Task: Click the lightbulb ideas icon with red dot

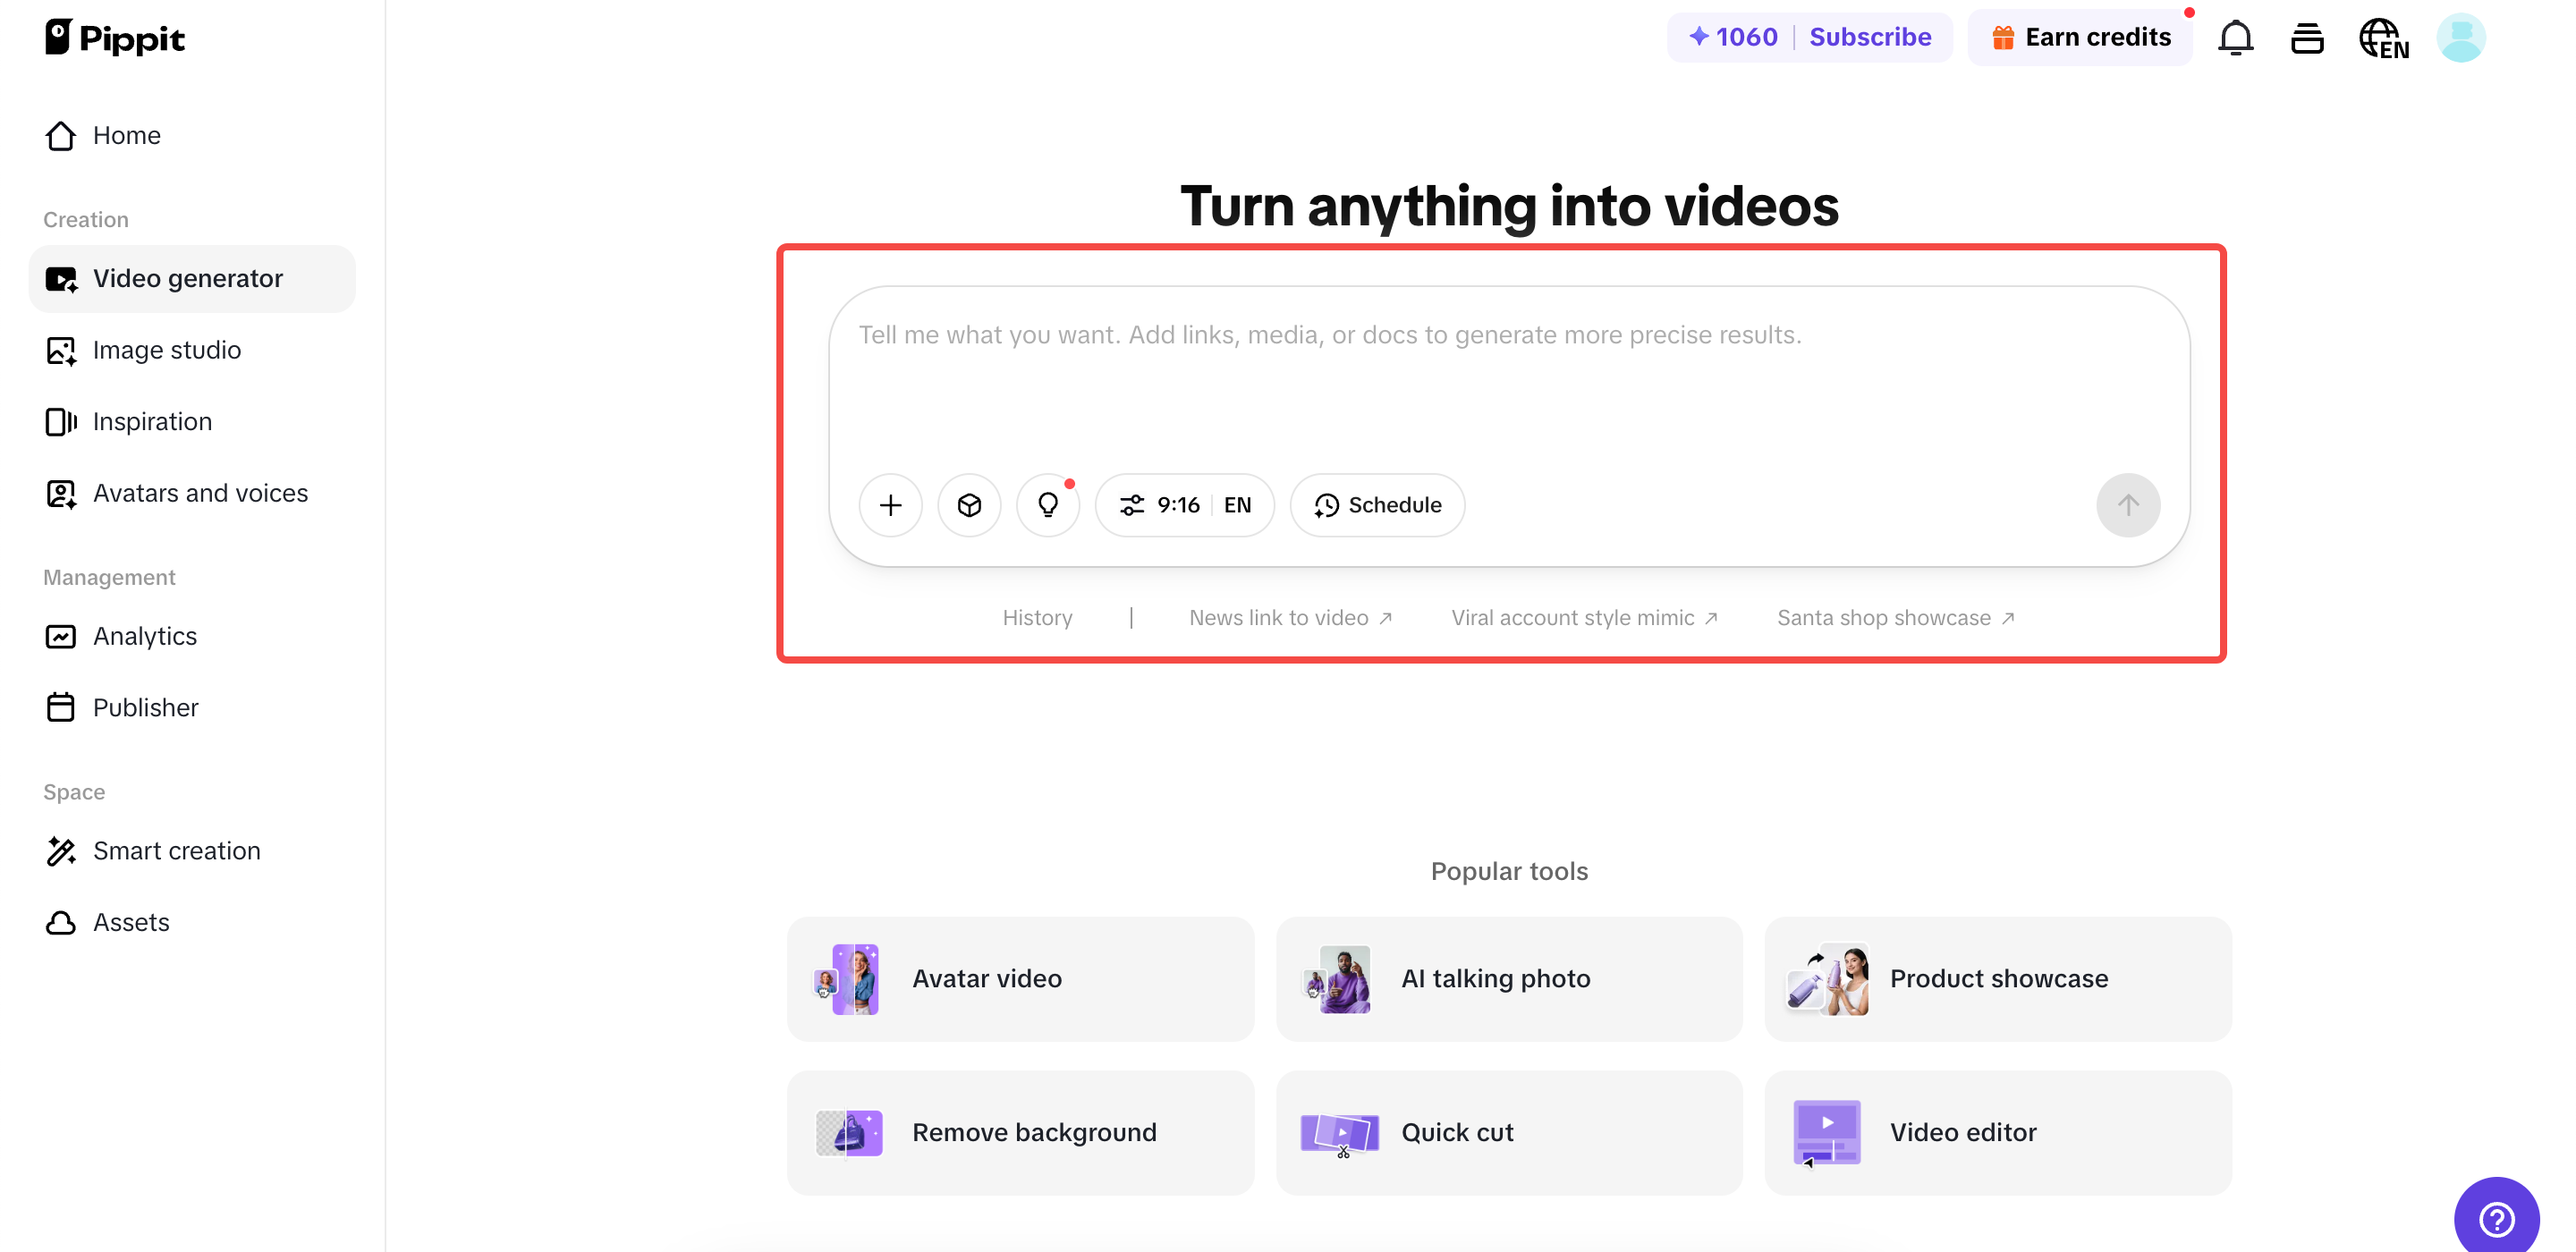Action: (x=1048, y=505)
